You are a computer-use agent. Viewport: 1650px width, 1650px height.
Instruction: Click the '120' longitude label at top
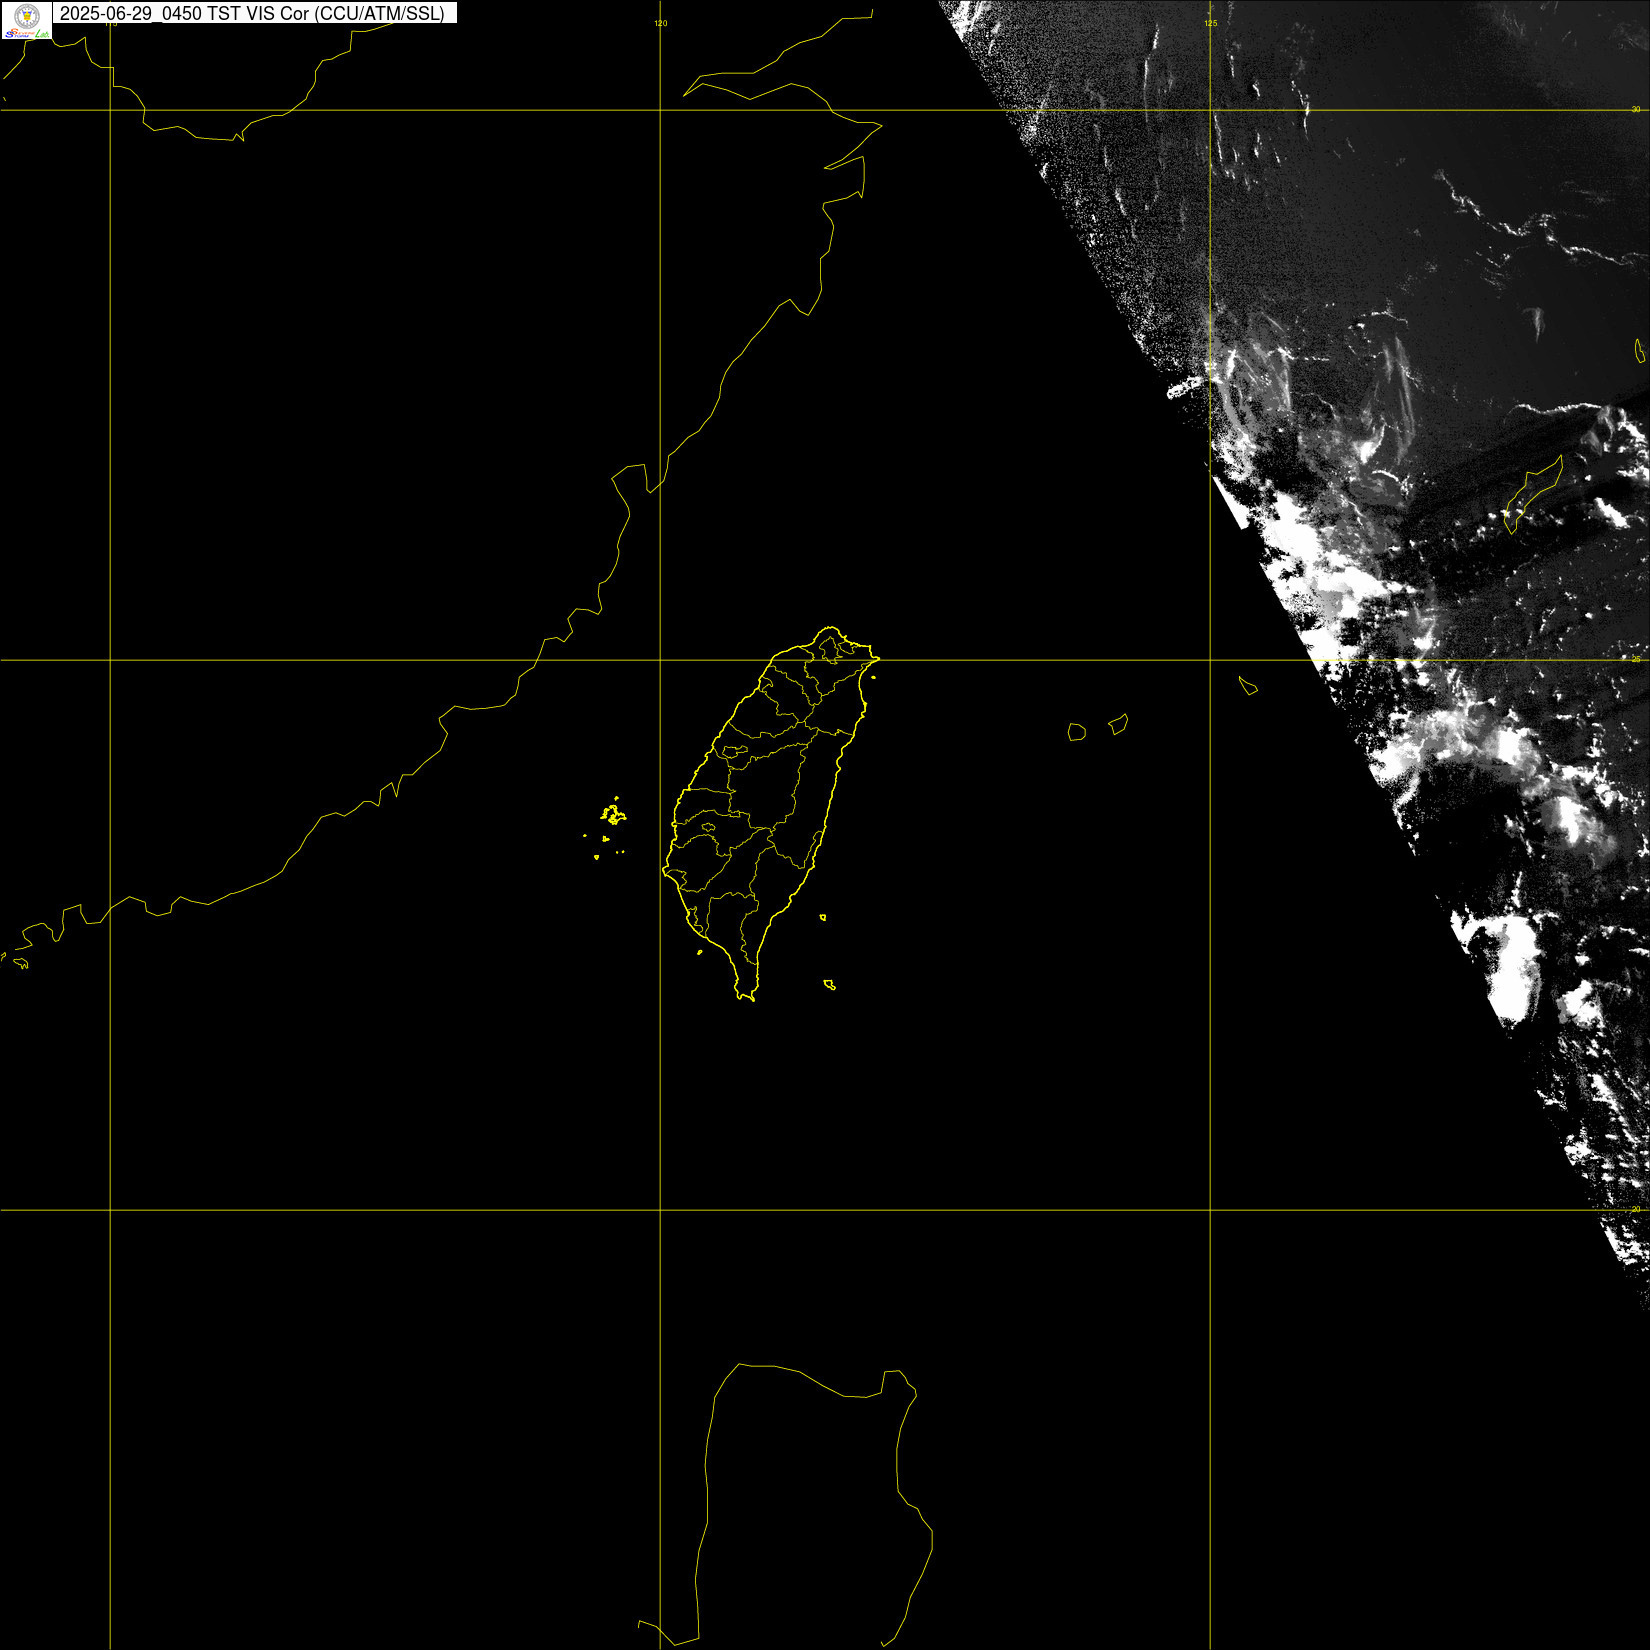[661, 23]
